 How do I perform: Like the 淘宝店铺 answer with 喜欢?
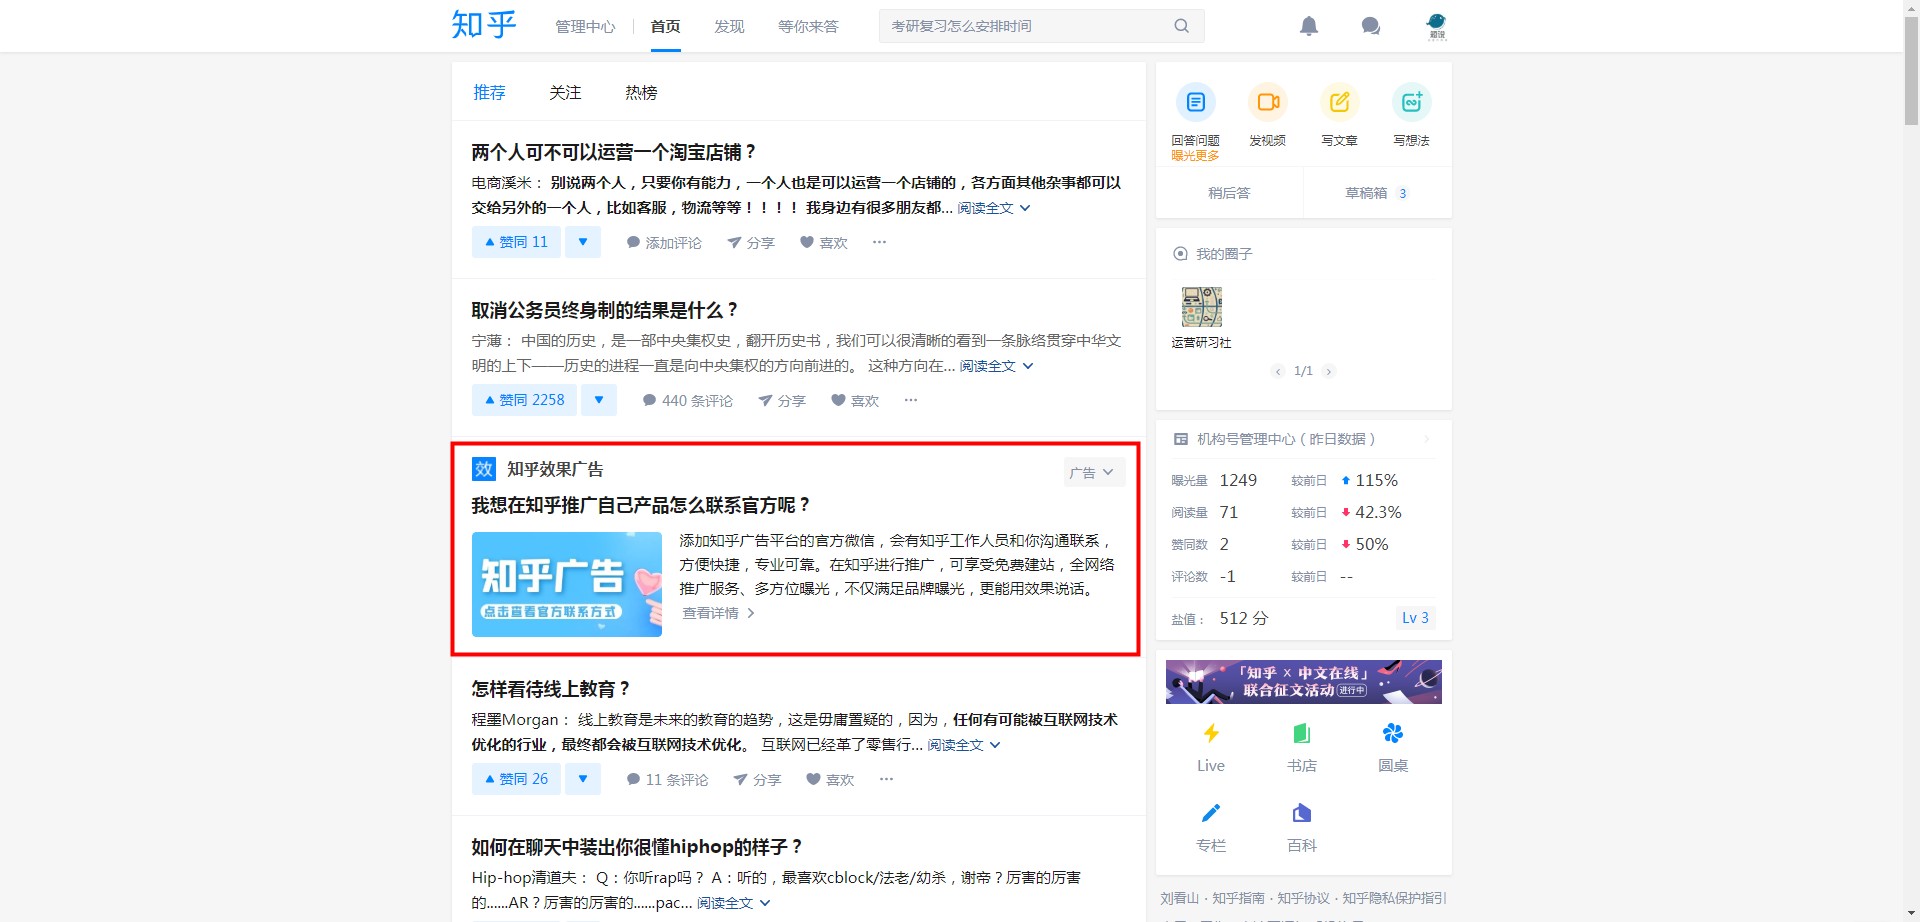pos(824,242)
